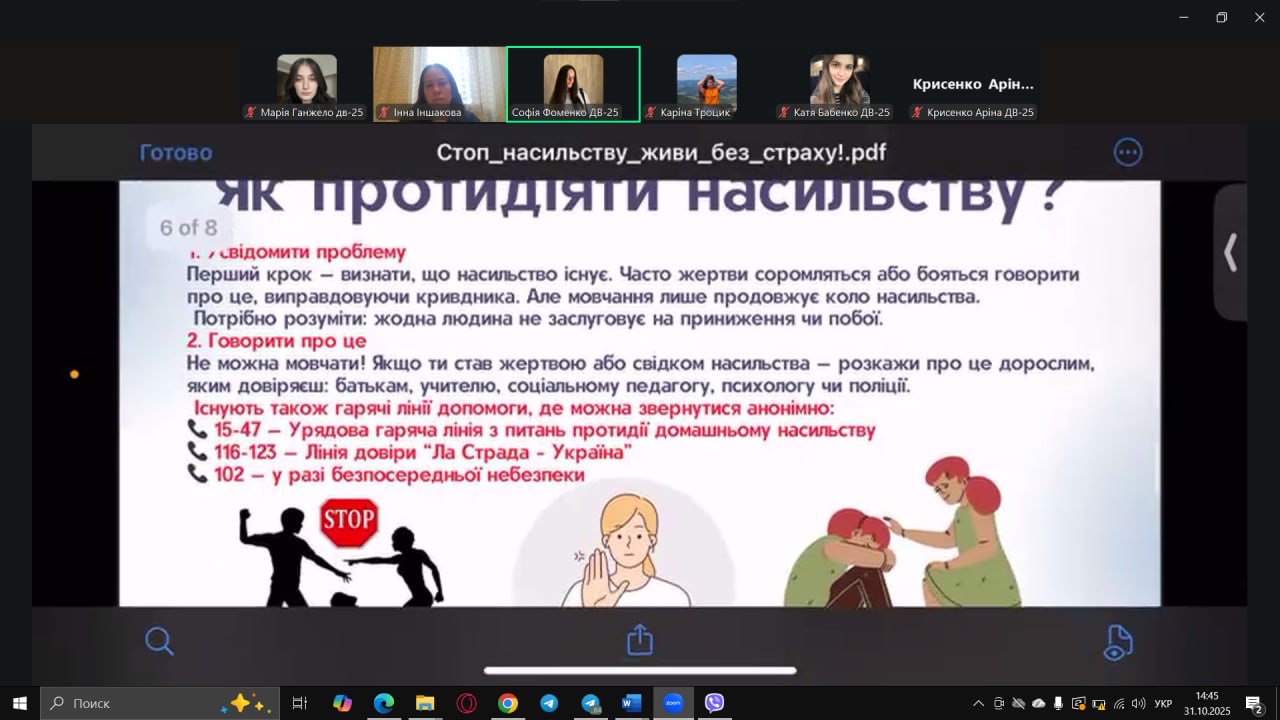This screenshot has height=720, width=1280.
Task: Click Каріна Троцик participant tile
Action: [706, 84]
